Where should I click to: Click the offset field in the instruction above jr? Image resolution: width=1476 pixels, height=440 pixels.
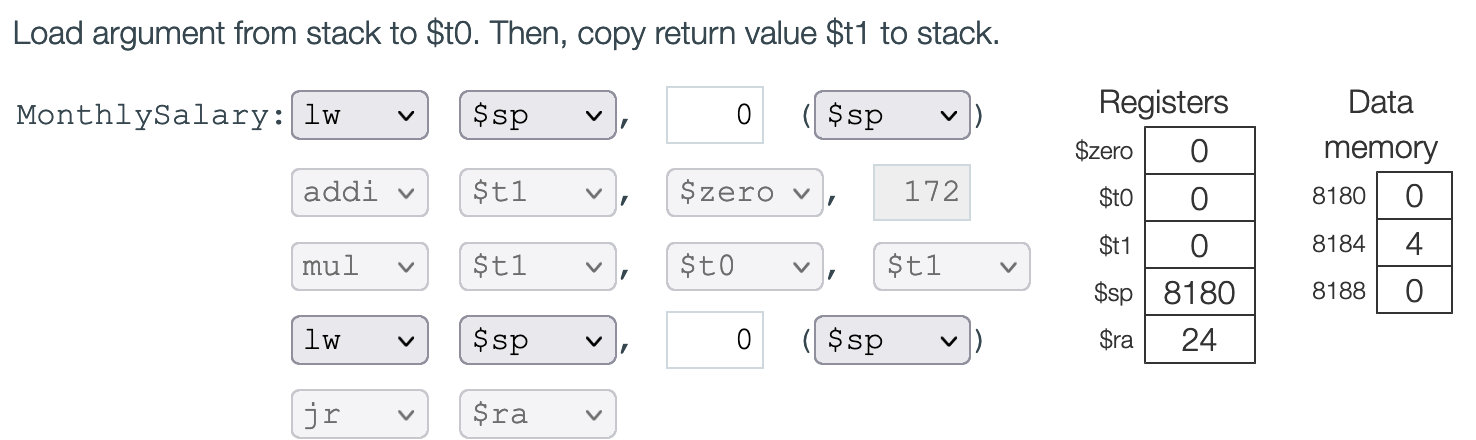click(x=714, y=340)
